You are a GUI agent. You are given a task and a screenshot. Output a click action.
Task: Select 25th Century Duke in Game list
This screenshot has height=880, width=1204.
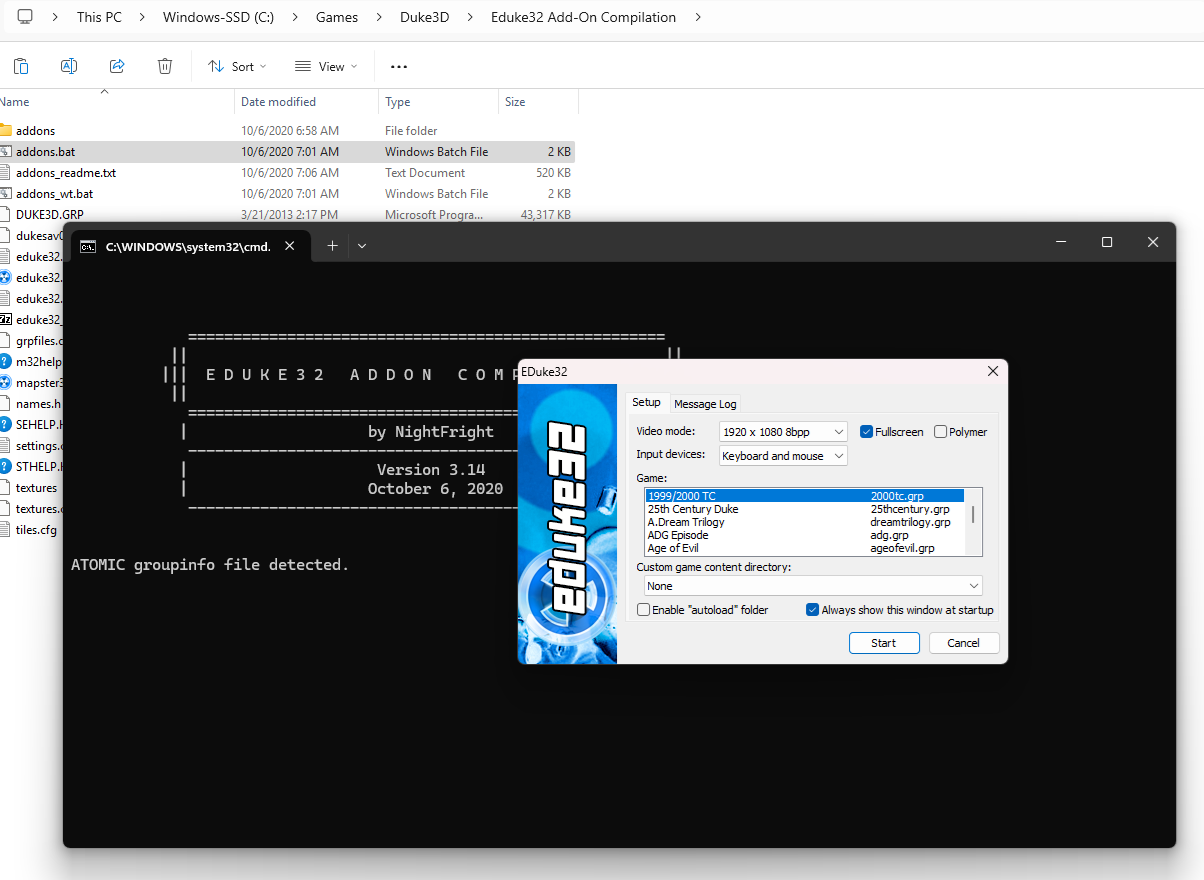(x=804, y=509)
